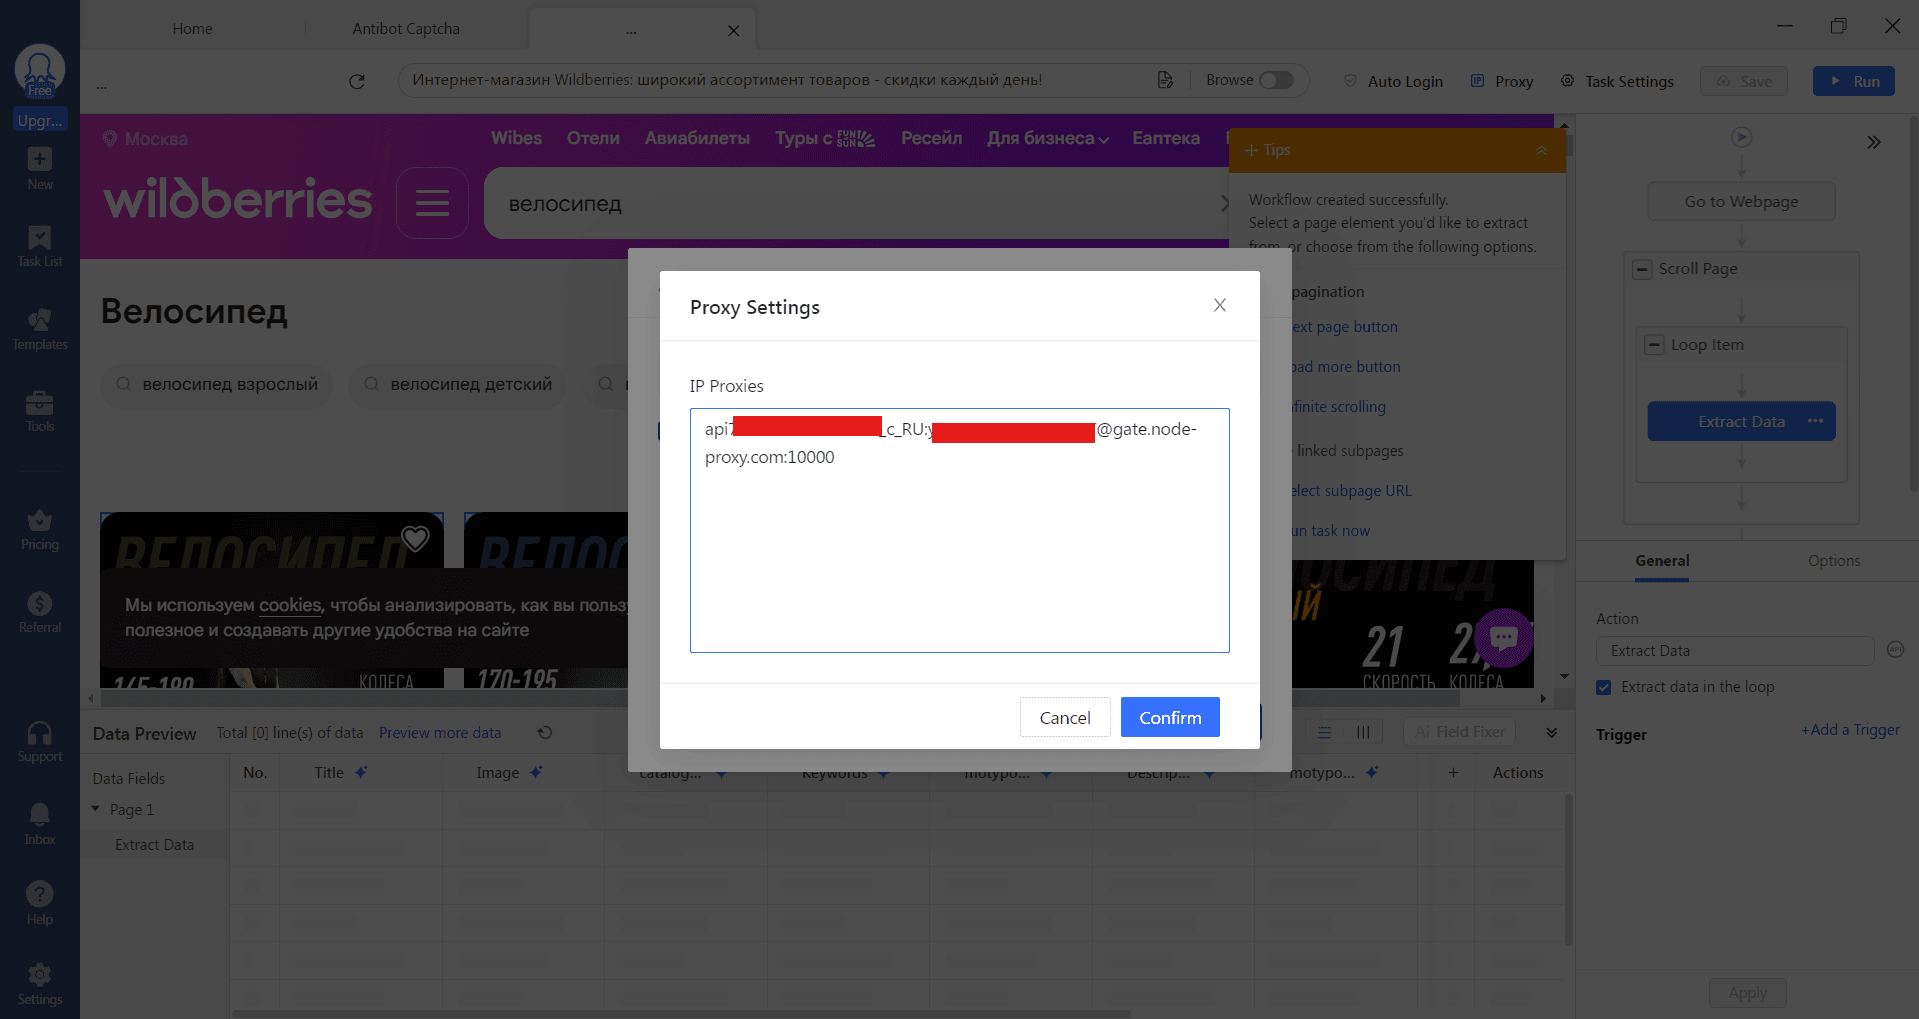Collapse right workflow panel with double chevron
The height and width of the screenshot is (1019, 1919).
(1874, 142)
